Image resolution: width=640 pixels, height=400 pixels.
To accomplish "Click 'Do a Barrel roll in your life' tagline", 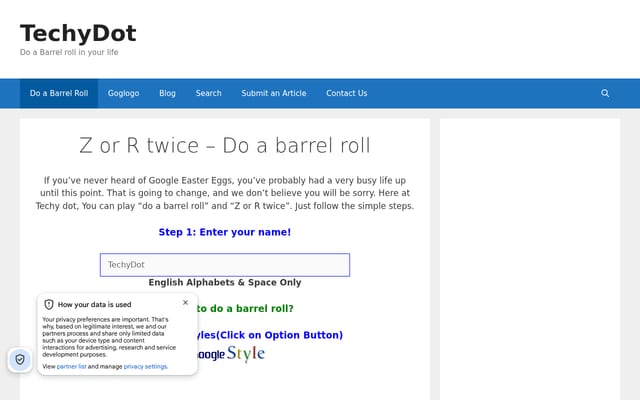I will (x=69, y=52).
